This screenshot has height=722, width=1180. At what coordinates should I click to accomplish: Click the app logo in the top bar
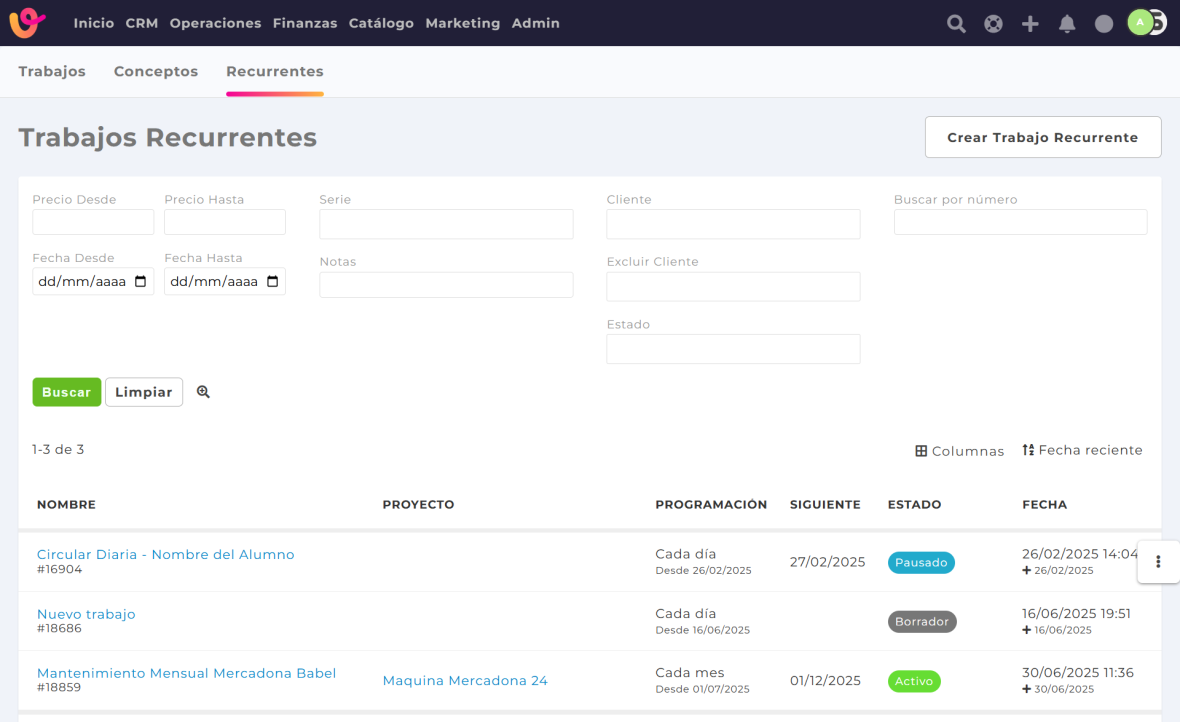[27, 23]
